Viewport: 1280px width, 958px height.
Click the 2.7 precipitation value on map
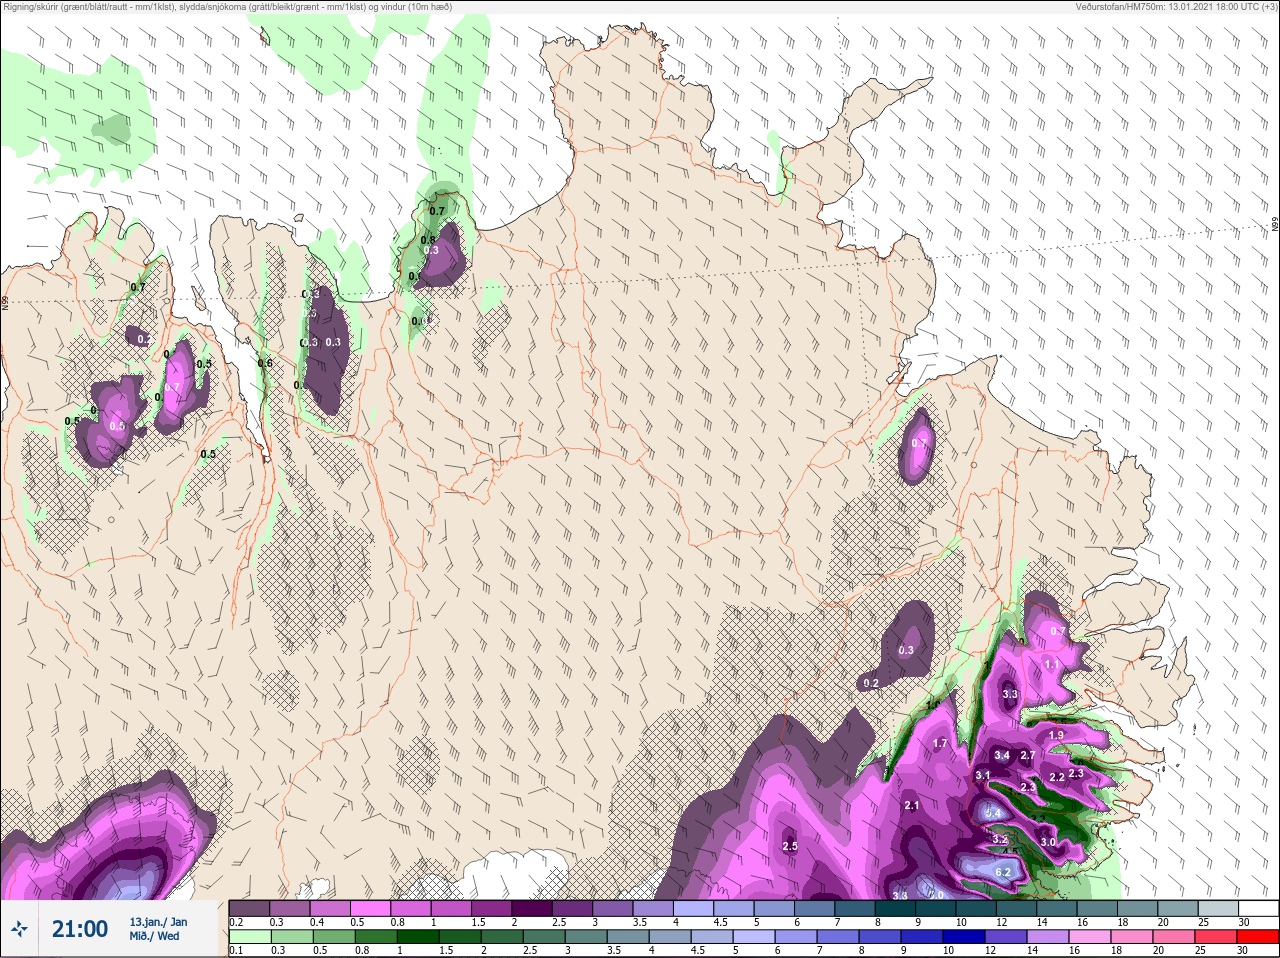point(1027,755)
